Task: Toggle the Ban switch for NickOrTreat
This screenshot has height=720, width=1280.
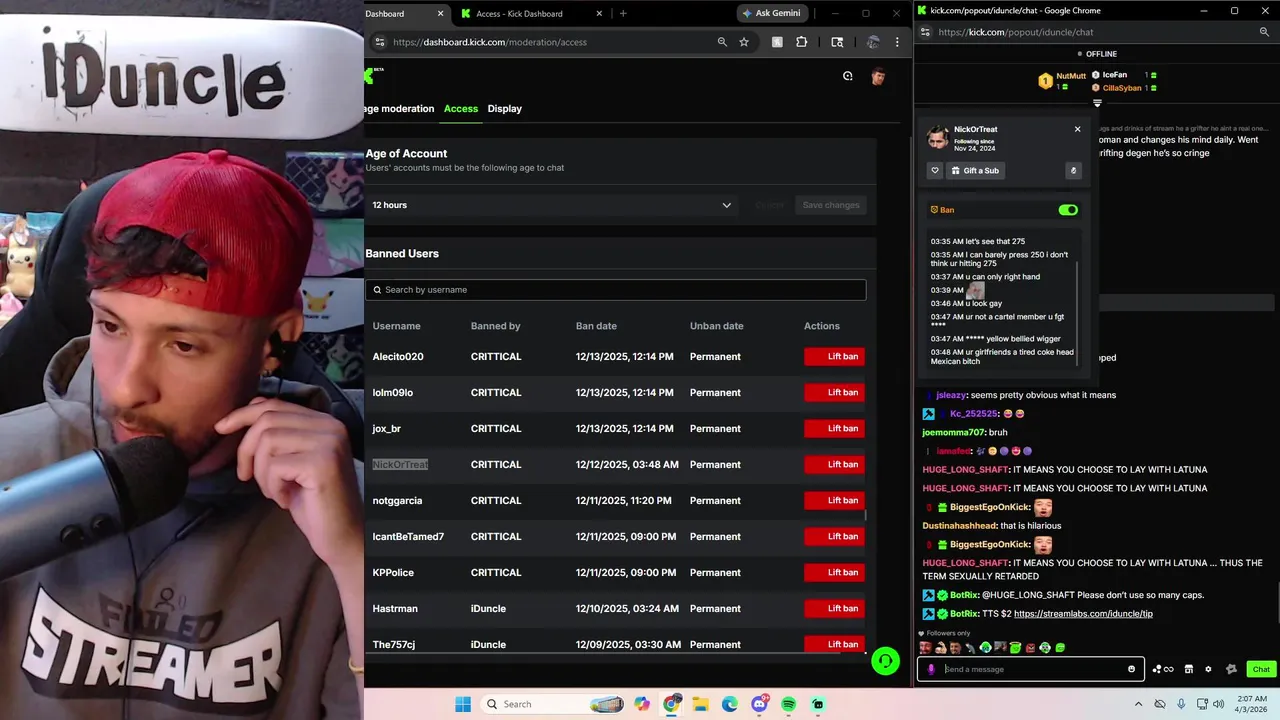Action: (1068, 210)
